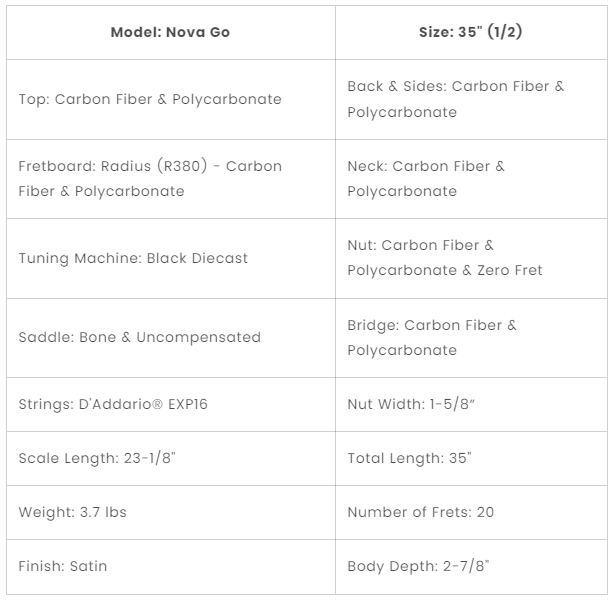The width and height of the screenshot is (611, 600).
Task: Select the Number of Frets: 20 cell
Action: point(471,513)
